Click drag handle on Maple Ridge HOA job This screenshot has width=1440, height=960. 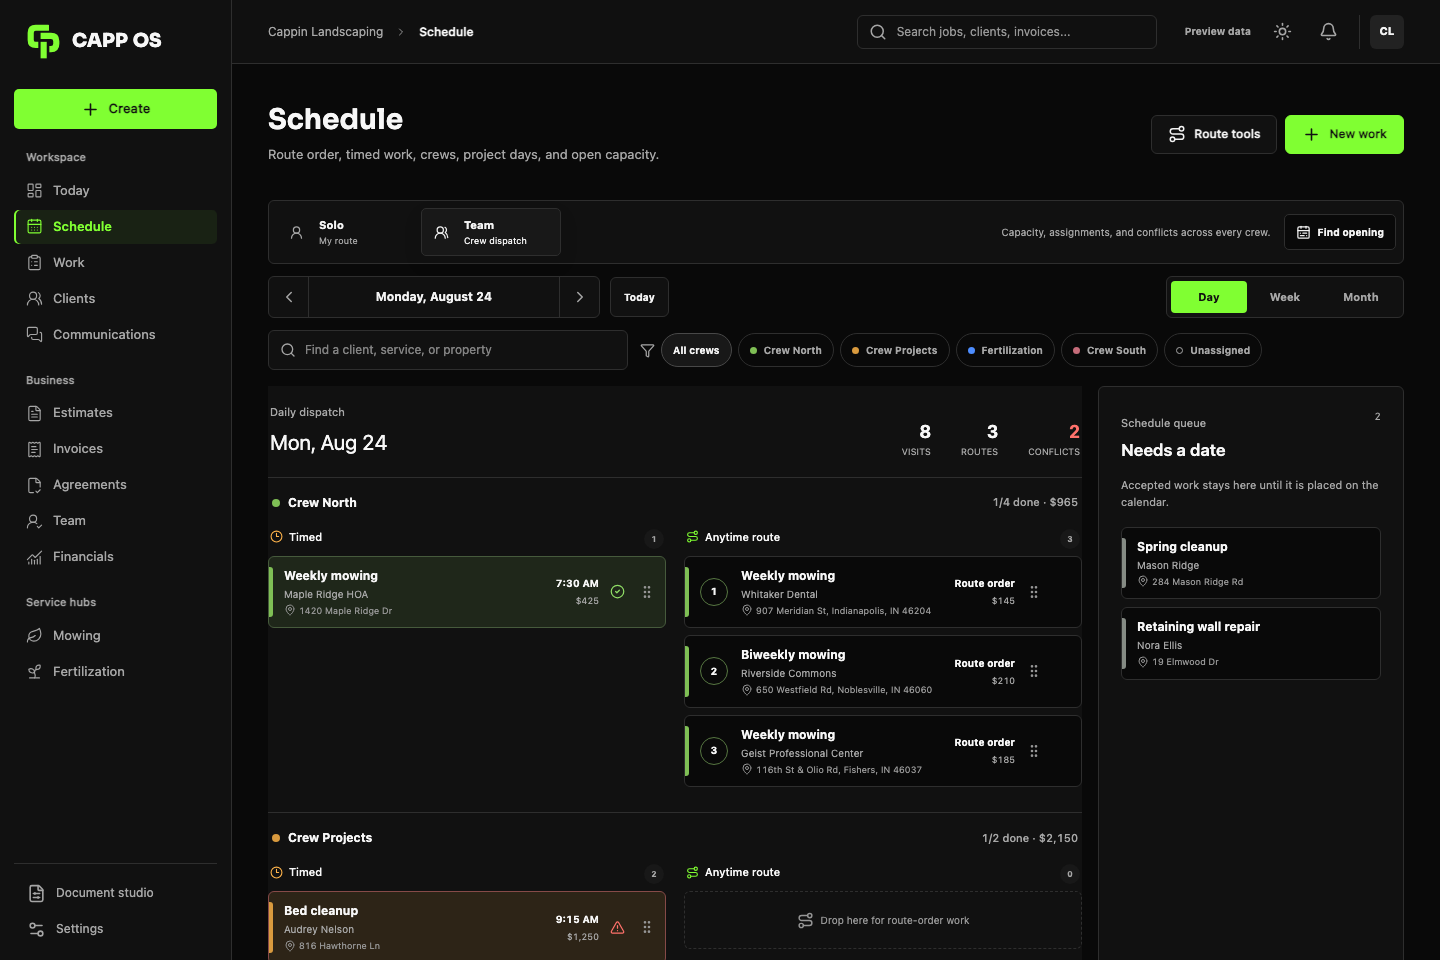click(647, 592)
